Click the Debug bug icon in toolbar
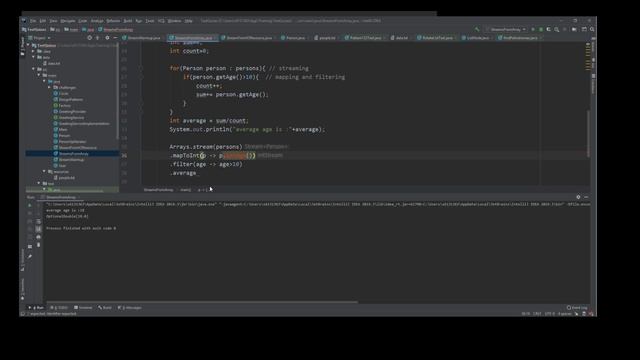This screenshot has height=360, width=640. pos(541,29)
